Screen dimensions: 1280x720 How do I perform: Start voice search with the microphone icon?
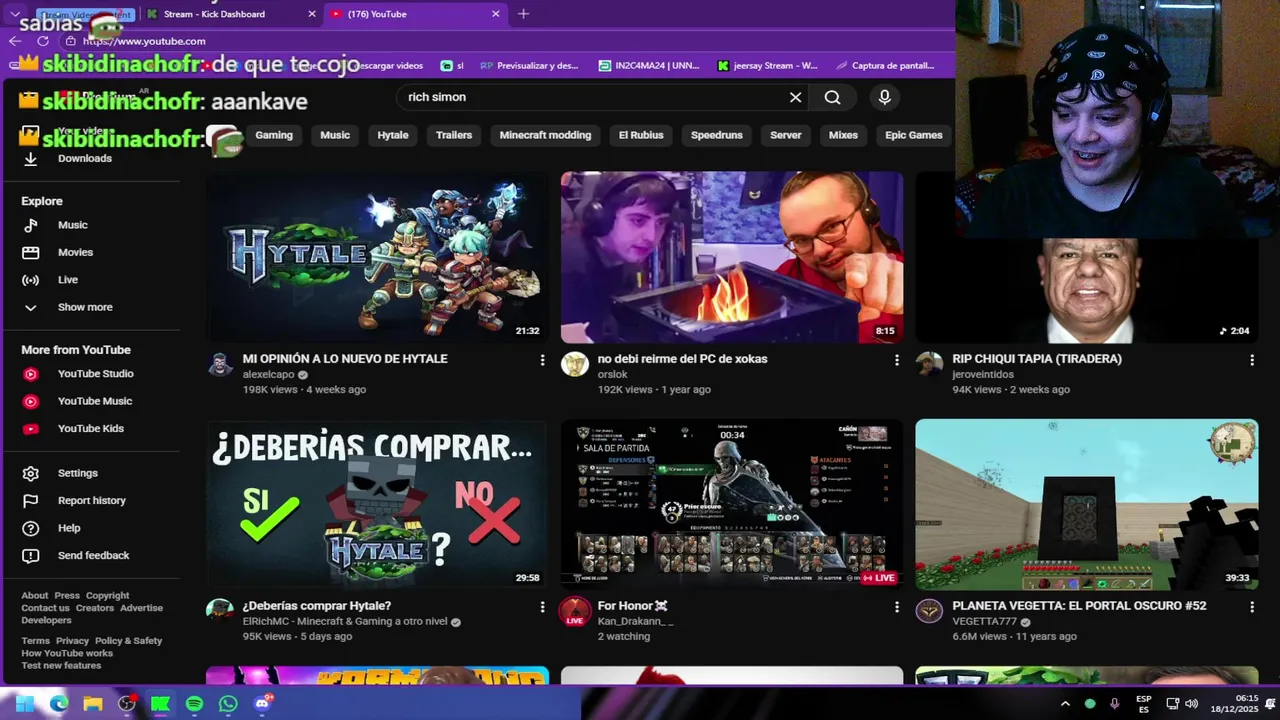point(884,97)
